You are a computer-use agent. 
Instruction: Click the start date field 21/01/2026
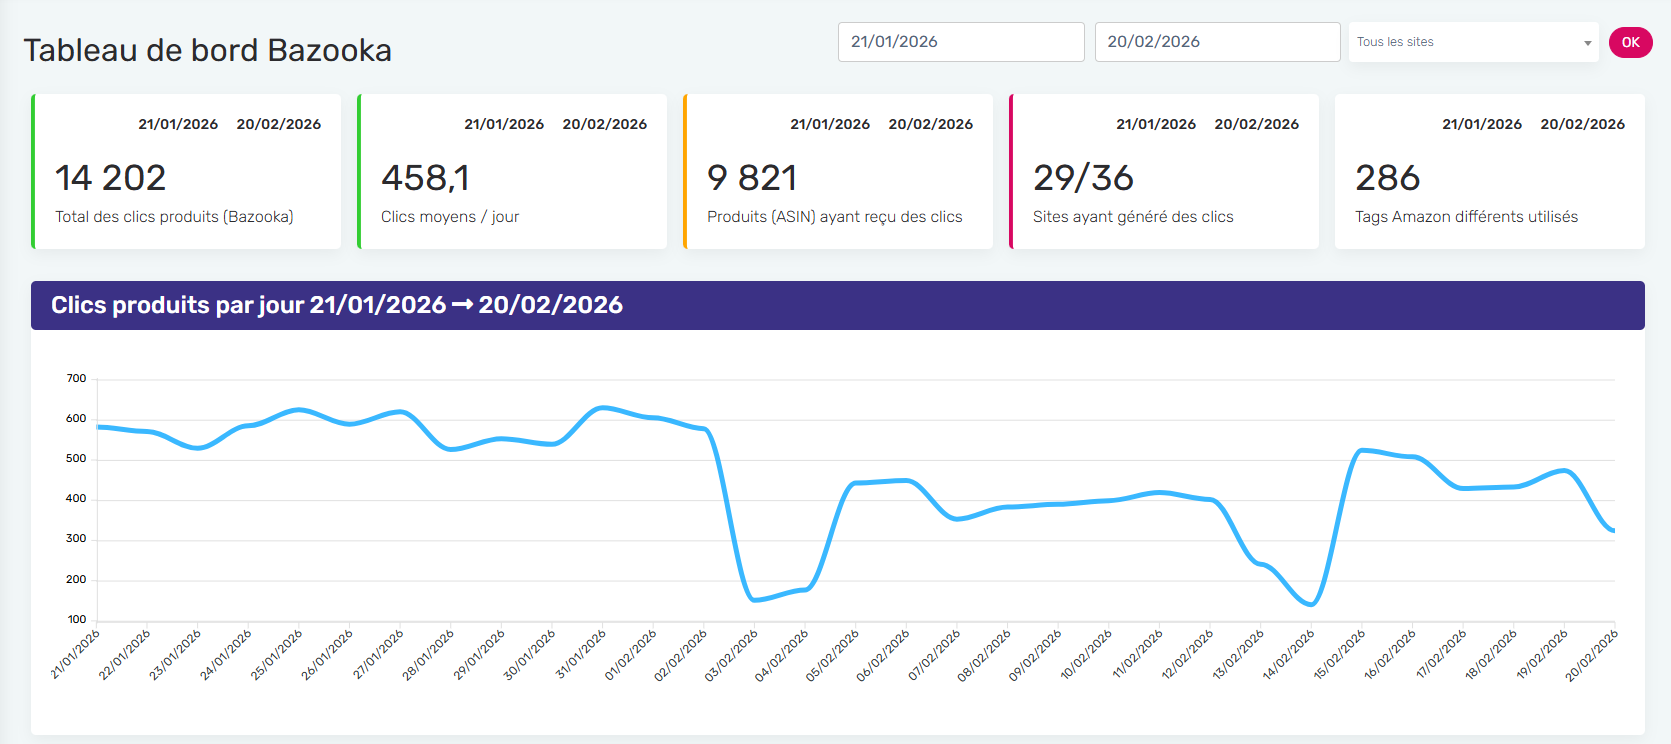[x=960, y=42]
